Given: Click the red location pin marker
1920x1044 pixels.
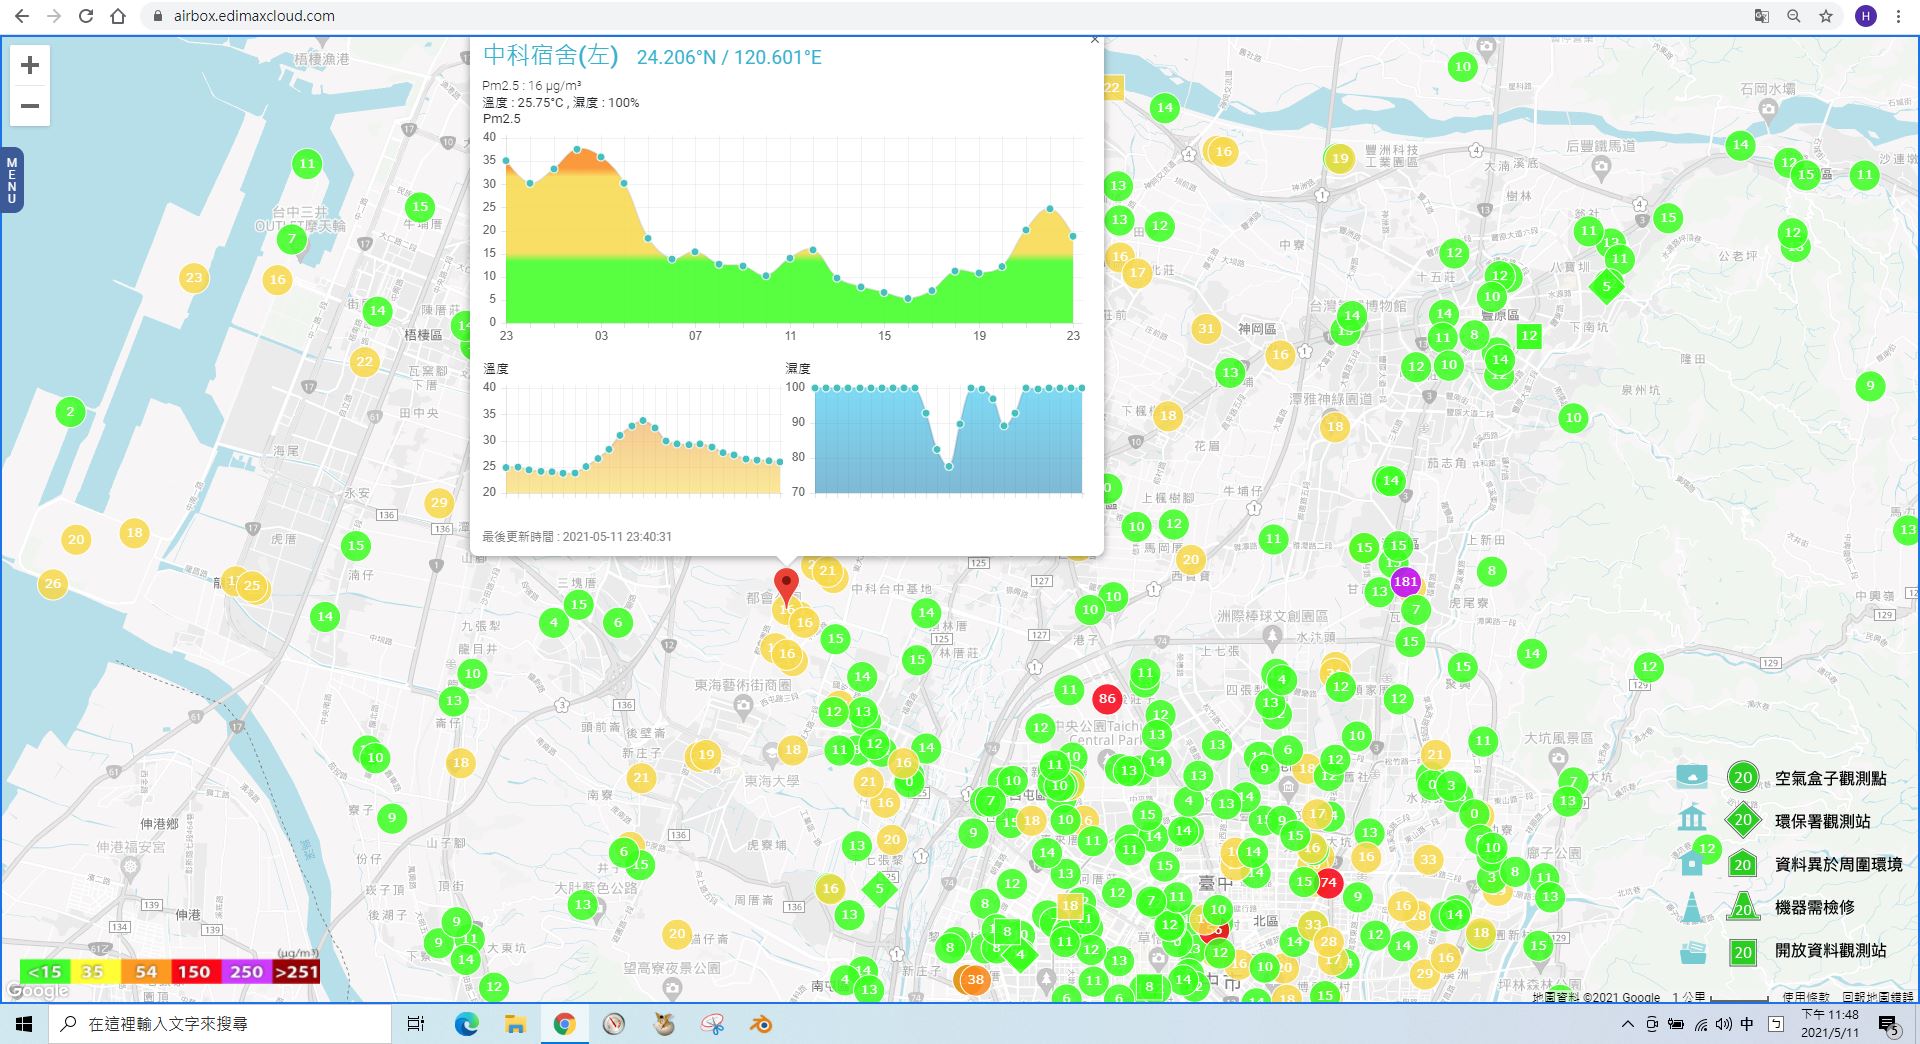Looking at the screenshot, I should tap(787, 585).
